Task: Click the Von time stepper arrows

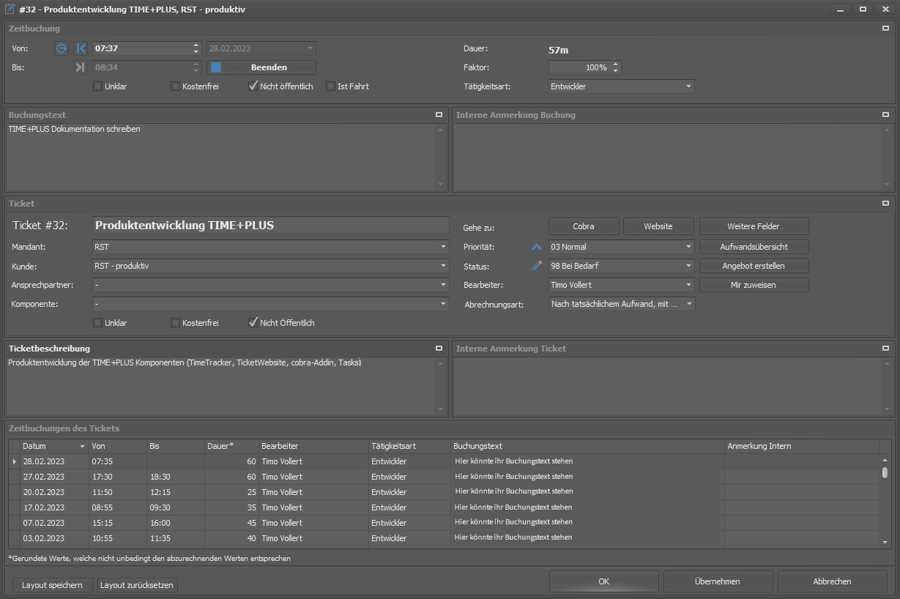Action: (196, 49)
